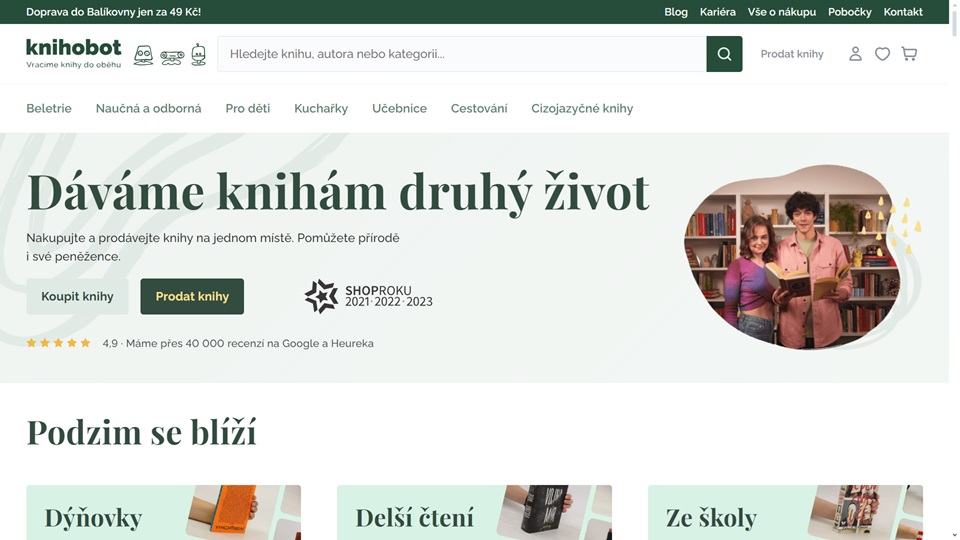Open the user account icon

(x=855, y=54)
